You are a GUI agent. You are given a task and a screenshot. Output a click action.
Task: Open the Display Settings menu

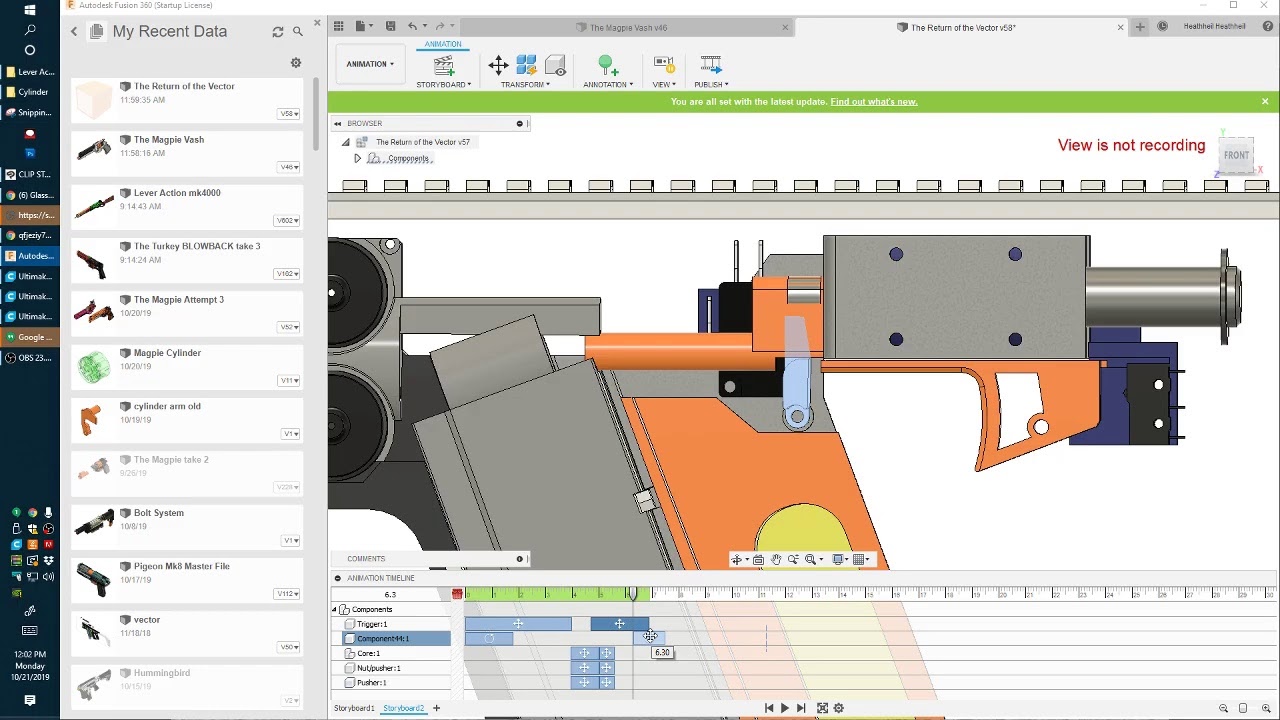[x=842, y=560]
